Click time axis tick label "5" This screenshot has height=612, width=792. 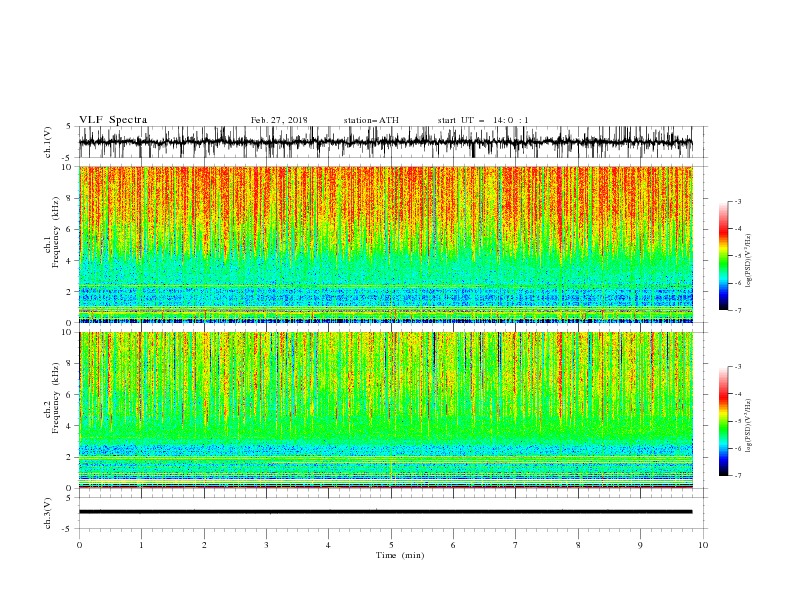tap(391, 545)
